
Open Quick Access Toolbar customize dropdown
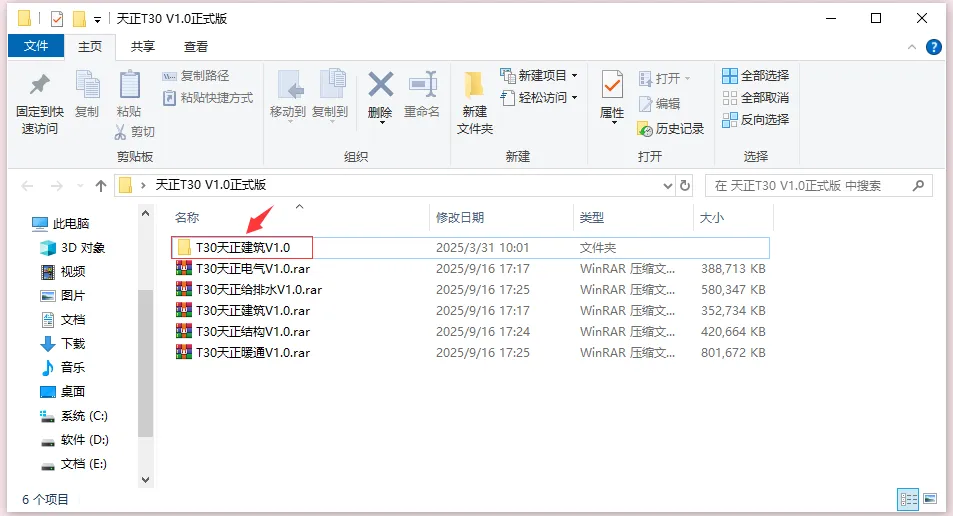(97, 20)
